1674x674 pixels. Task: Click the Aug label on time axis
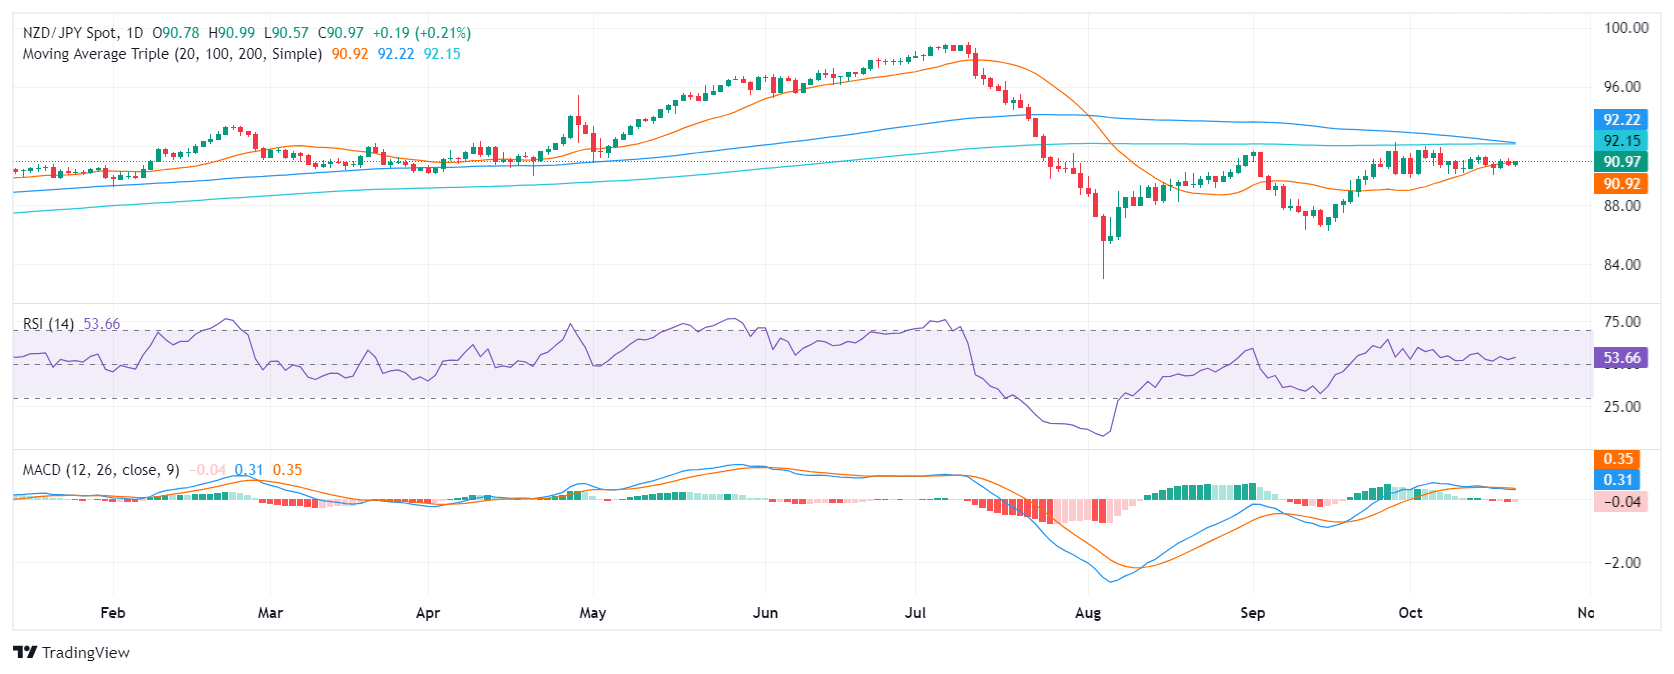click(1088, 613)
